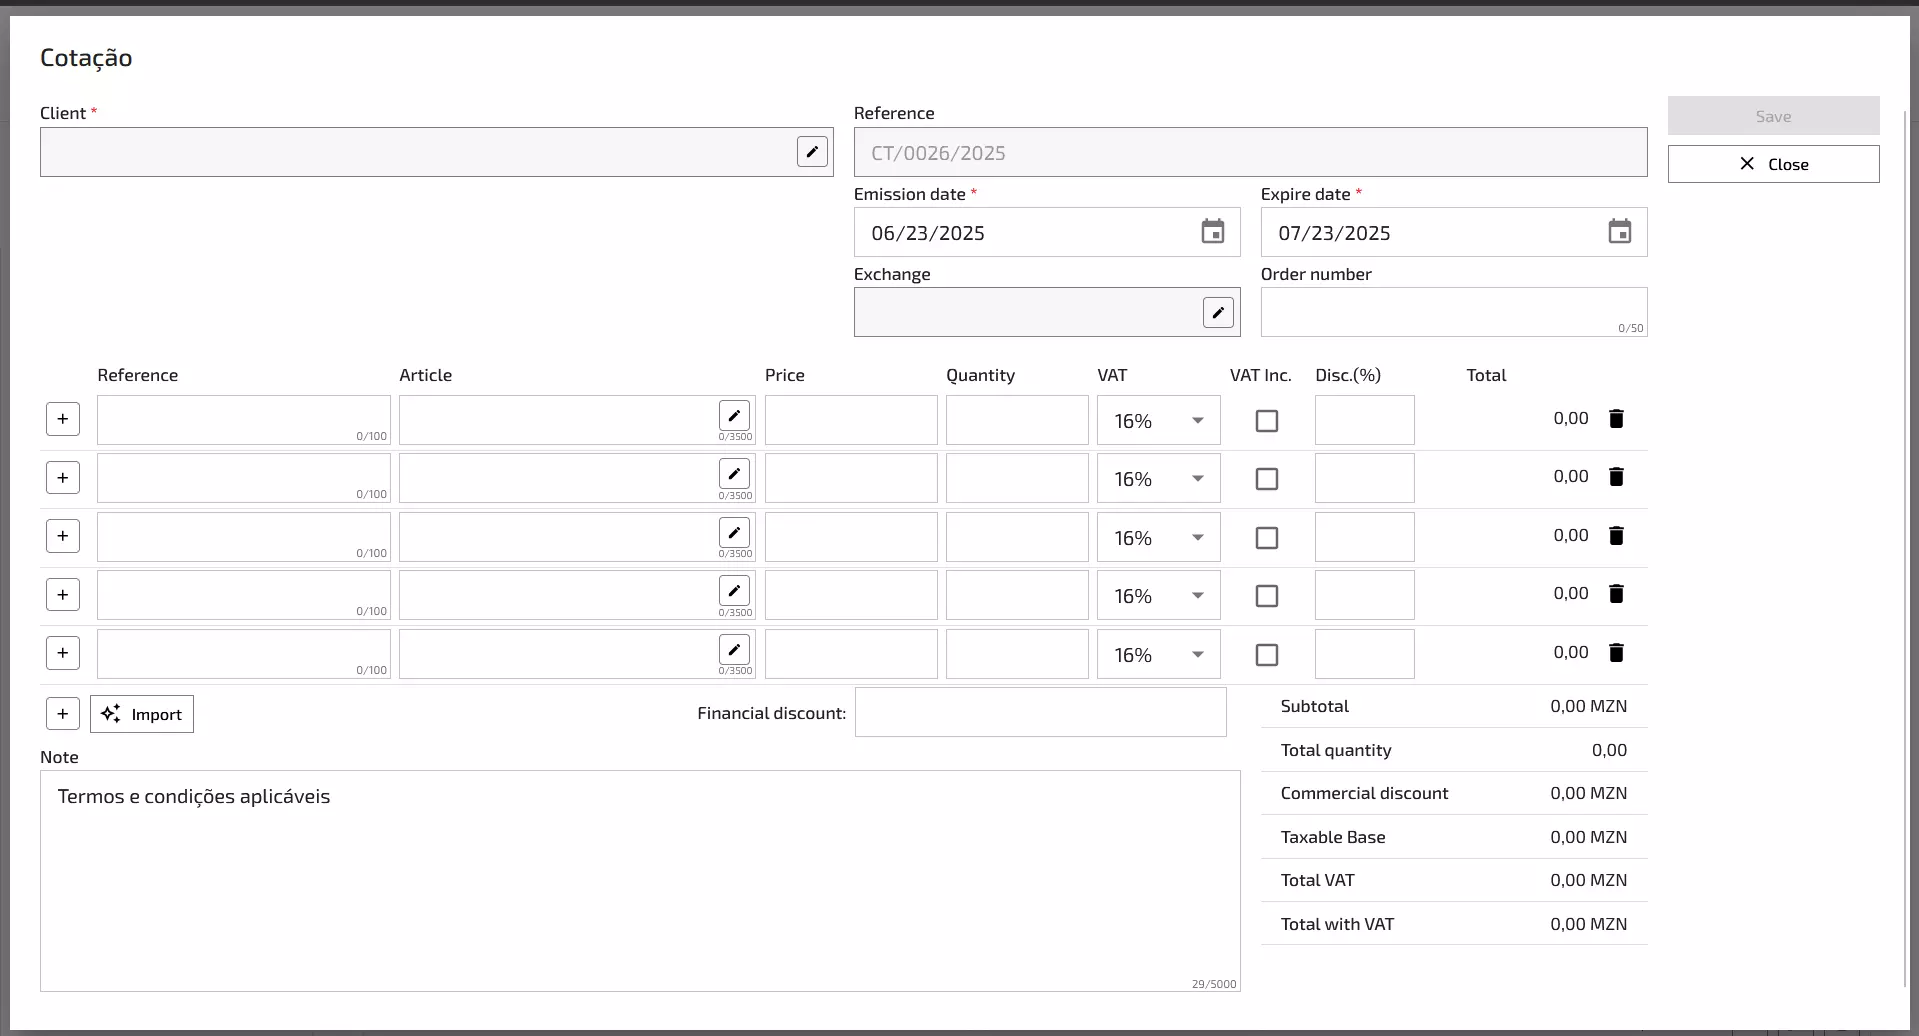This screenshot has width=1919, height=1036.
Task: Open VAT 16% dropdown in fifth row
Action: click(1158, 654)
